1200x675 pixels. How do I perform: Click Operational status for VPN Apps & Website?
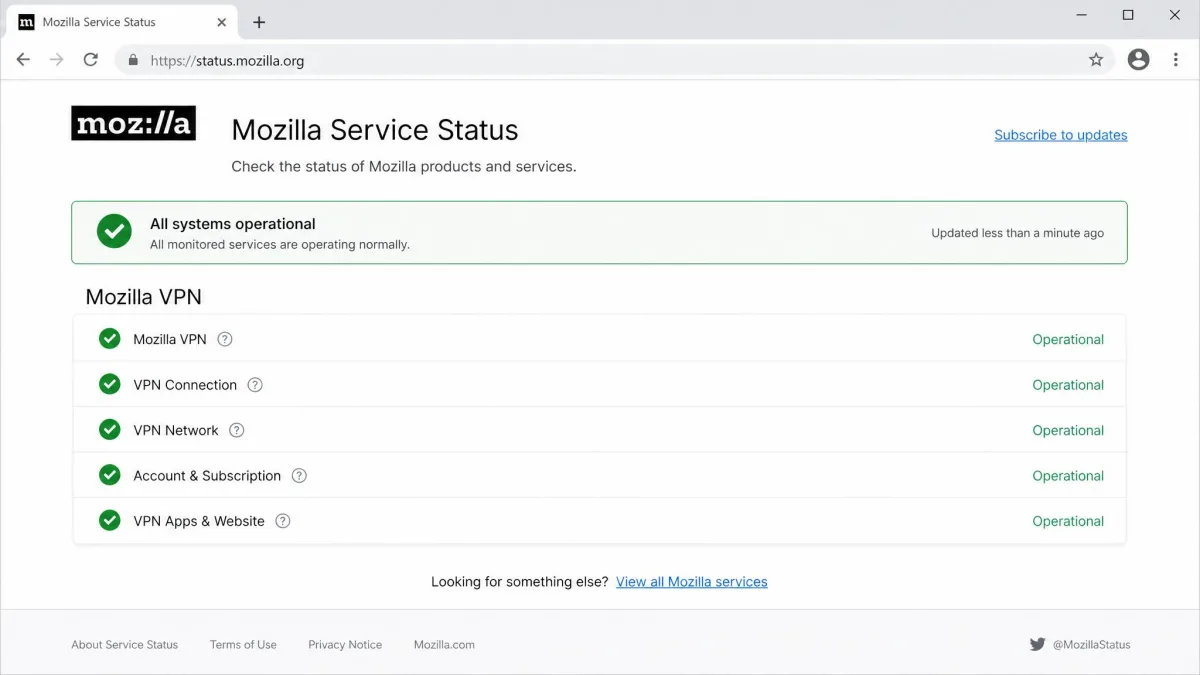[1068, 521]
